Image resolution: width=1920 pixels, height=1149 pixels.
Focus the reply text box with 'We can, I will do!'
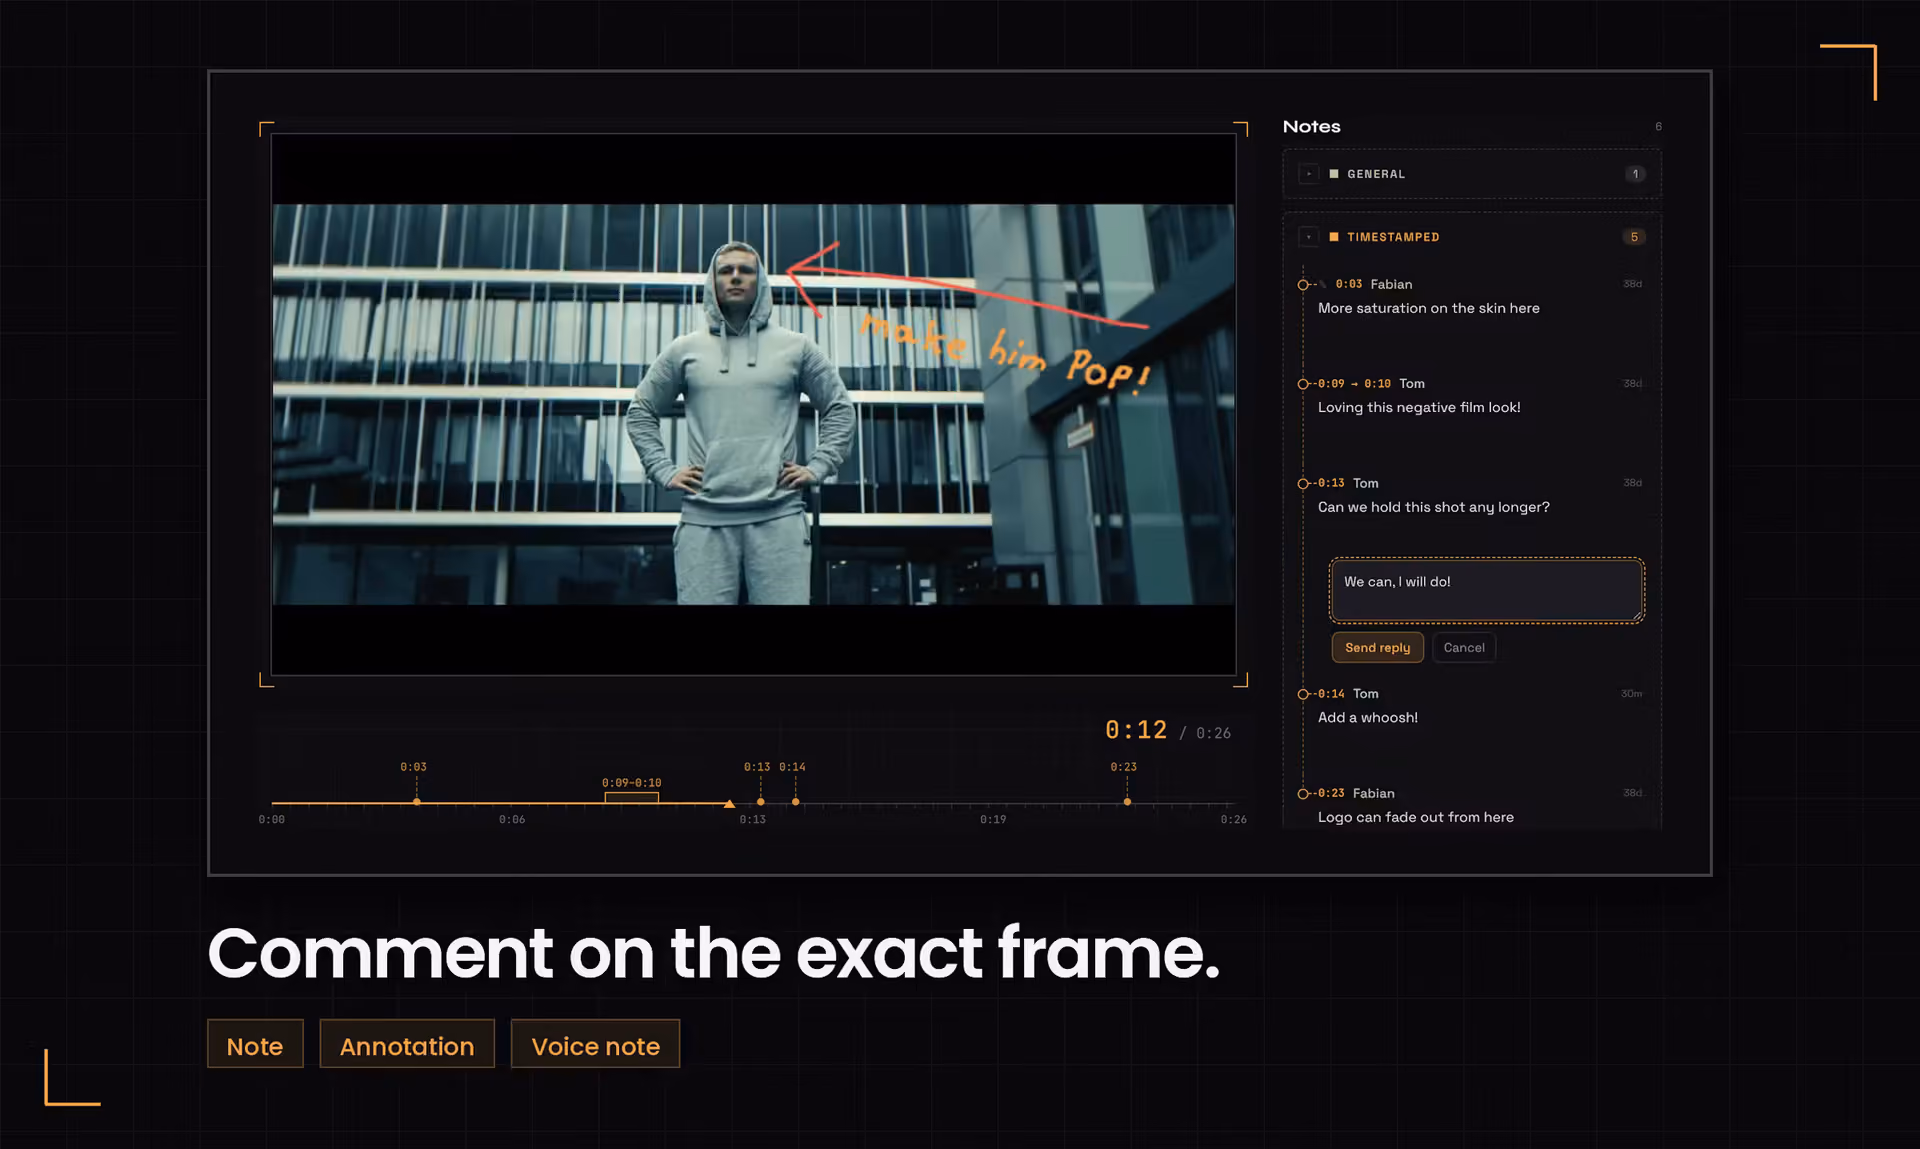1486,590
